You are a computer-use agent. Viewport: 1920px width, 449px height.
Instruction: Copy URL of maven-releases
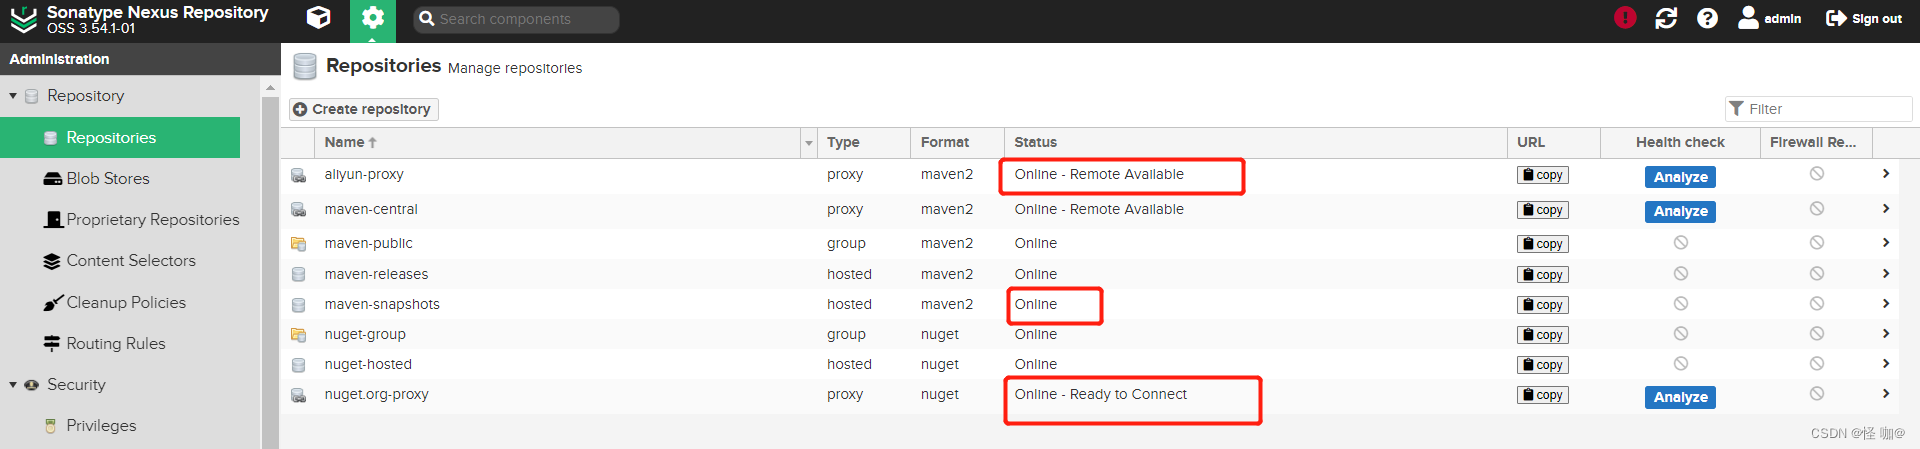pyautogui.click(x=1543, y=275)
